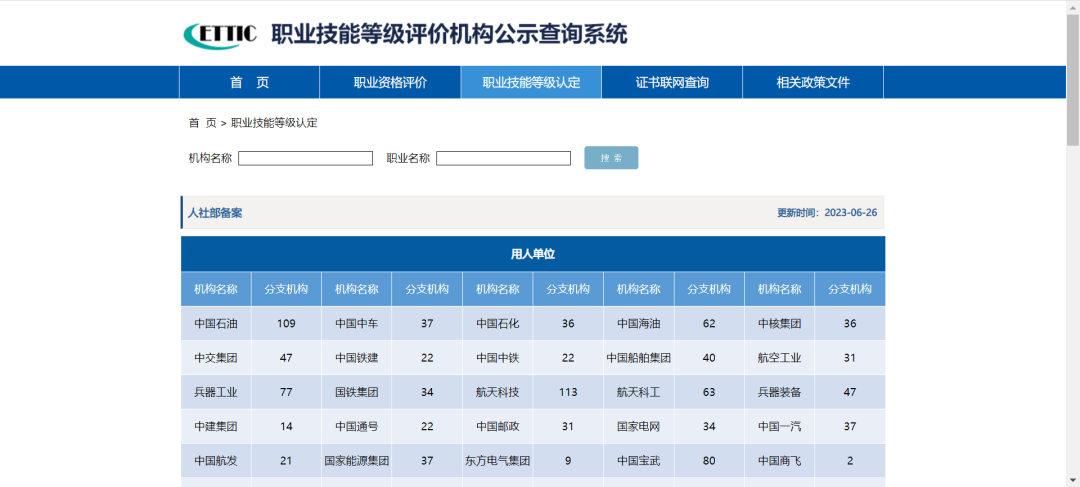Open 国家能源集团 entry

[x=356, y=461]
